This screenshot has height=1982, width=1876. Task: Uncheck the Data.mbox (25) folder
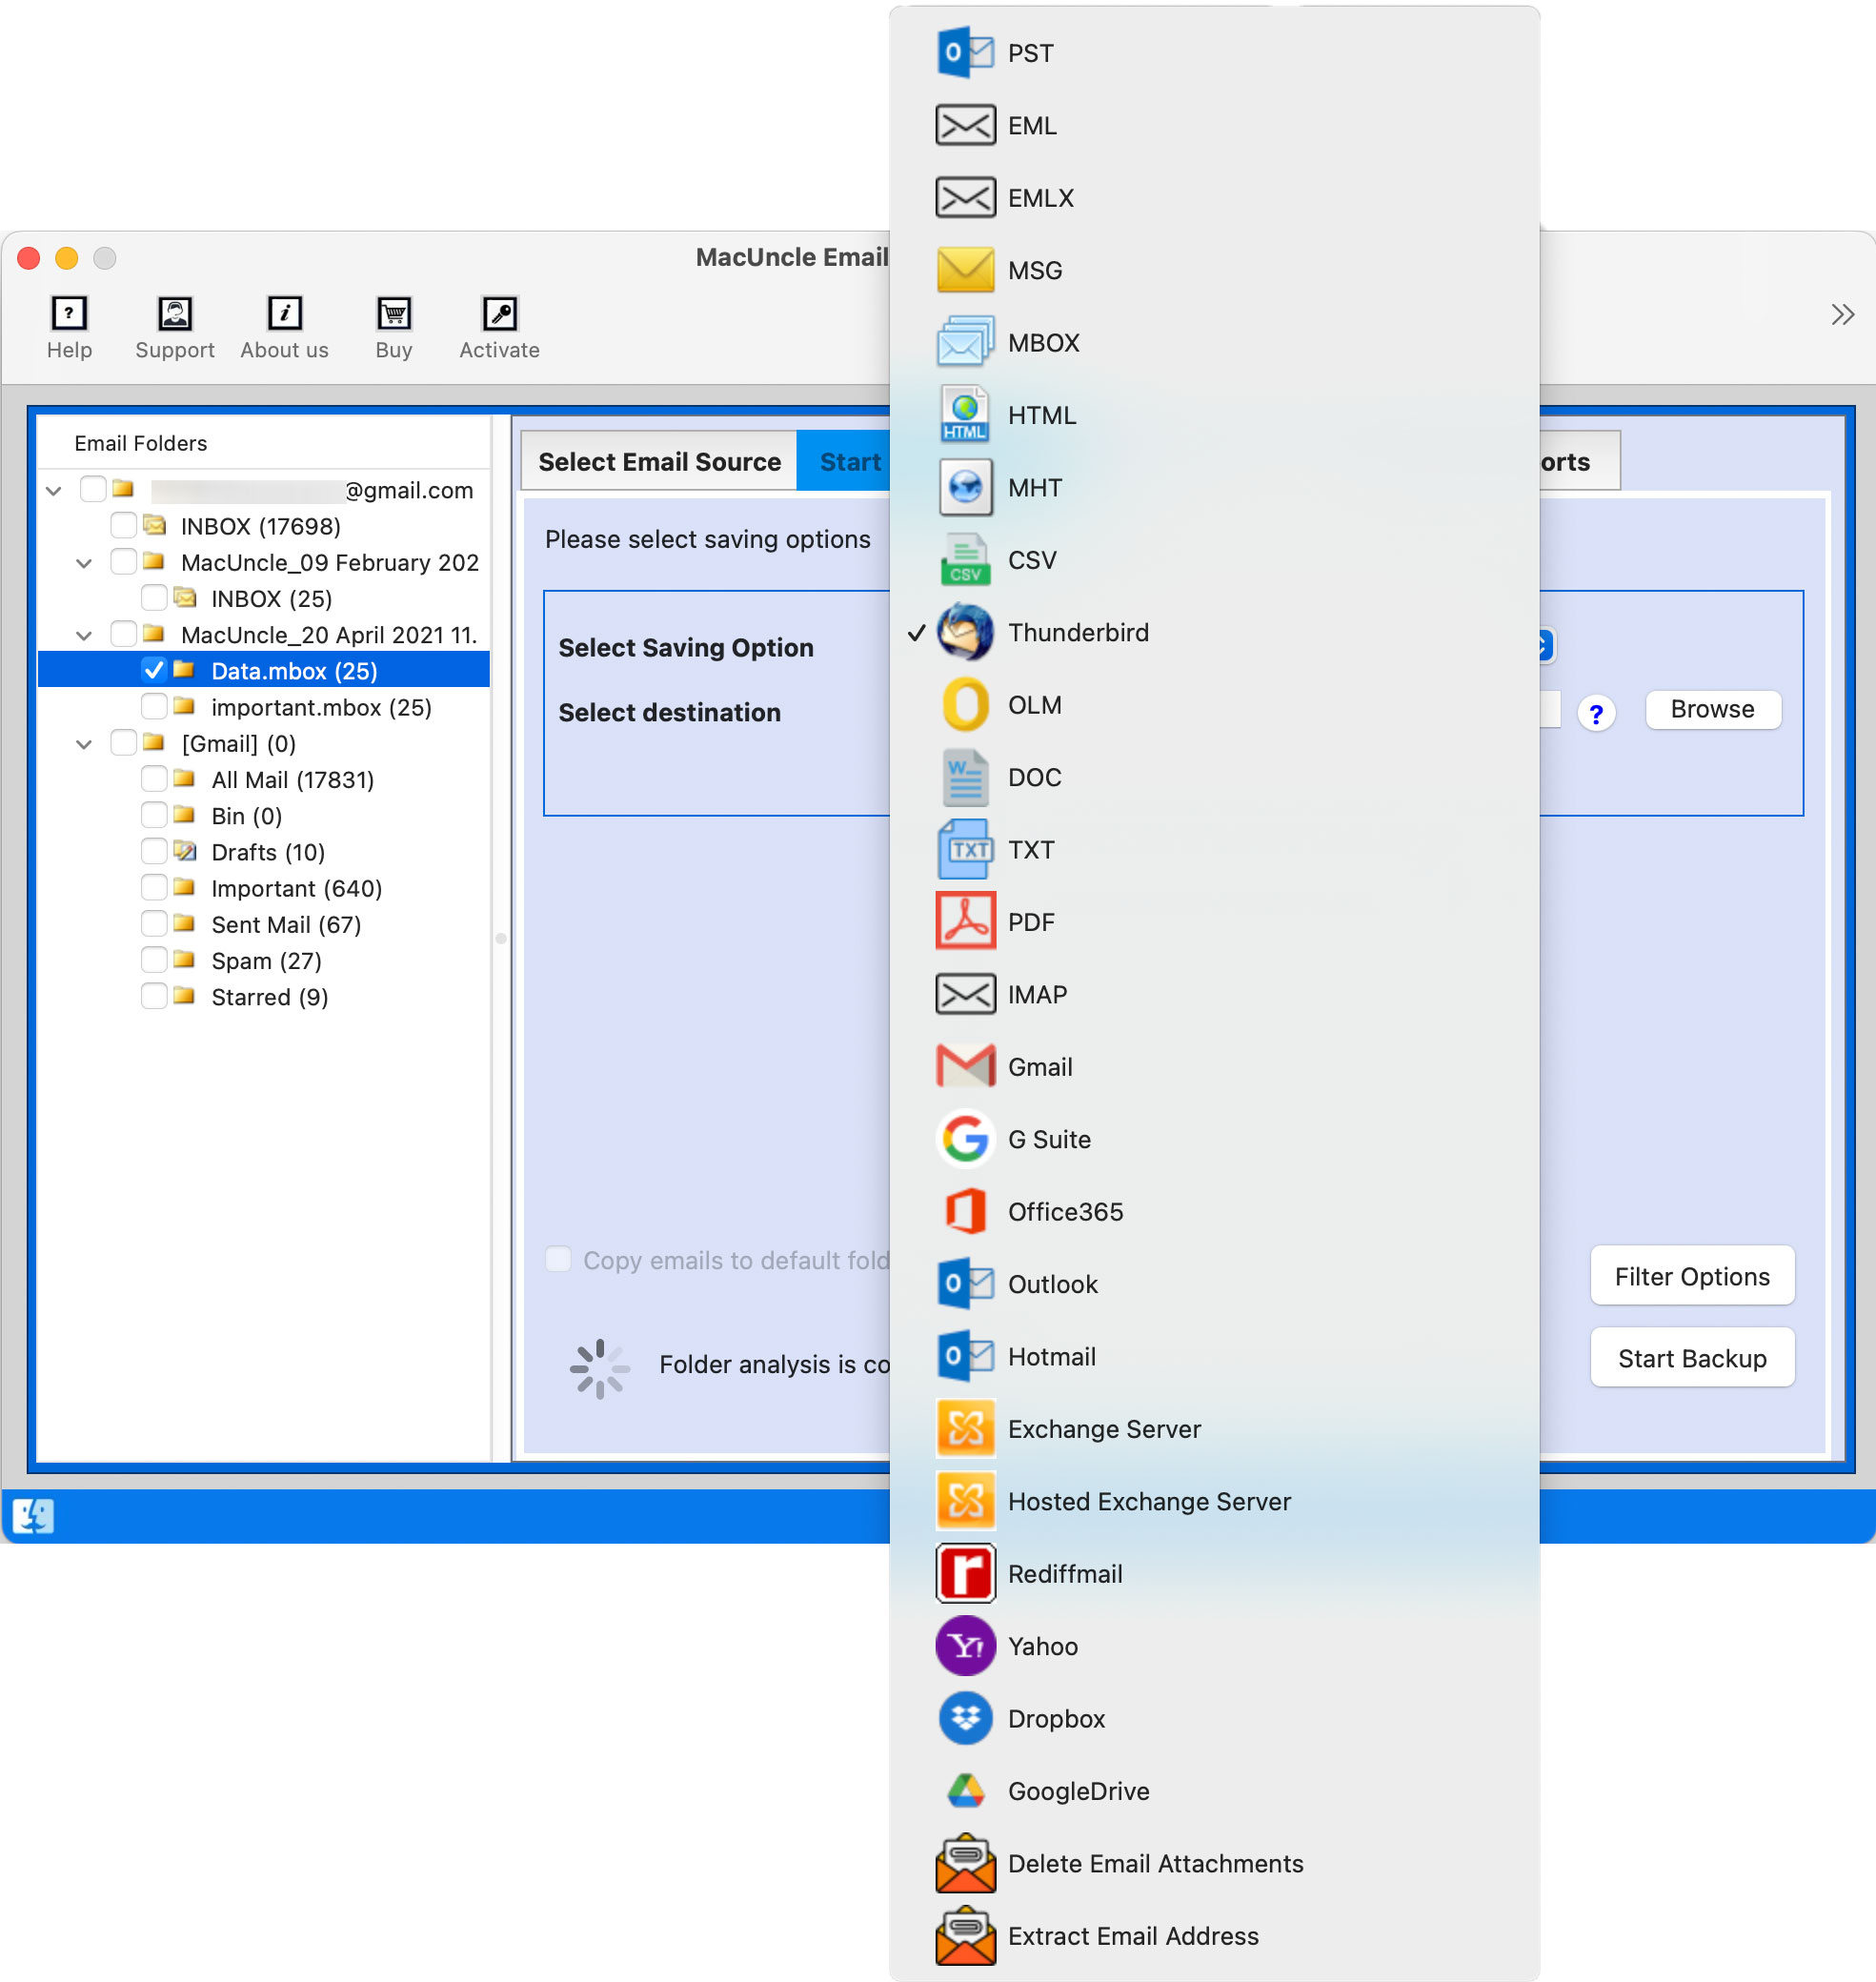click(155, 670)
